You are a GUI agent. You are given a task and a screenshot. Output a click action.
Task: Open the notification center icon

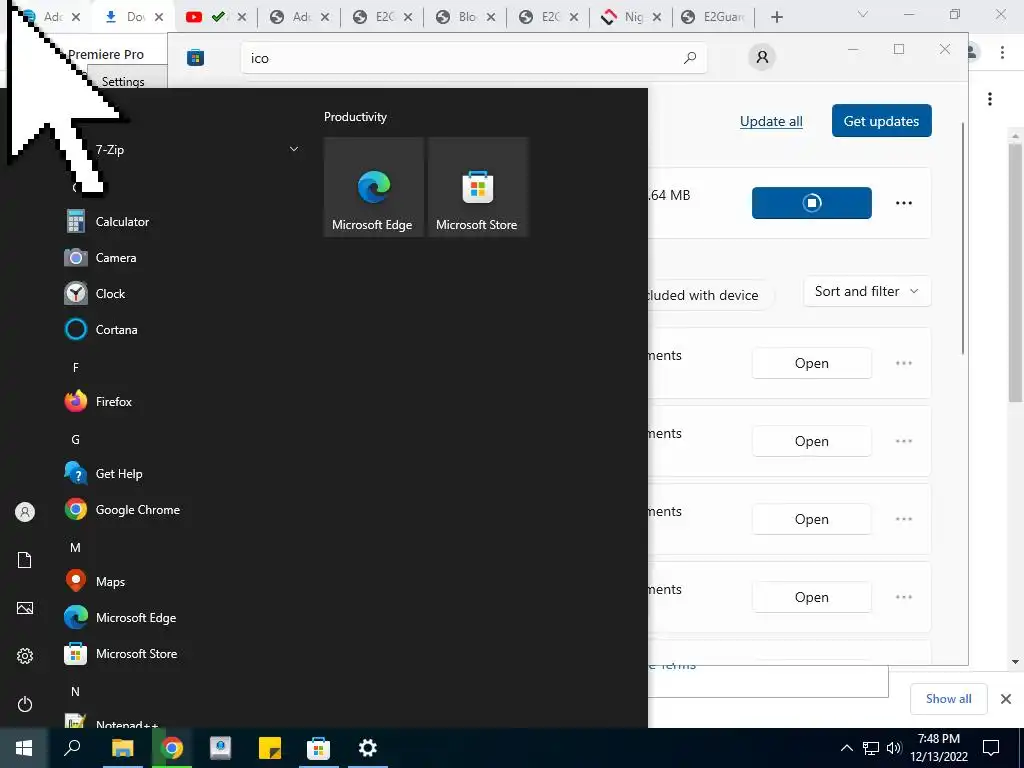click(x=991, y=748)
